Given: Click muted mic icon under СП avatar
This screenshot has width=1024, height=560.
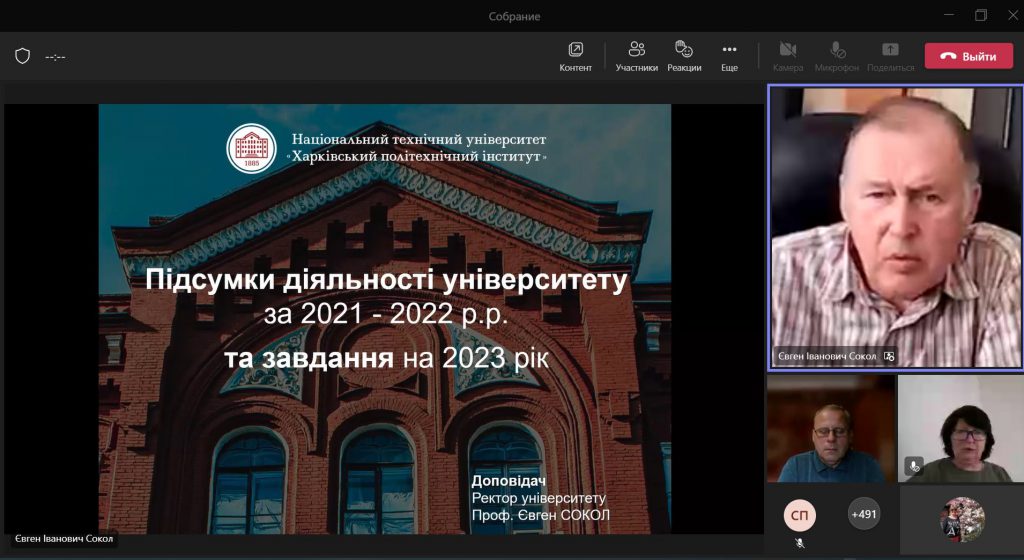Looking at the screenshot, I should (799, 543).
